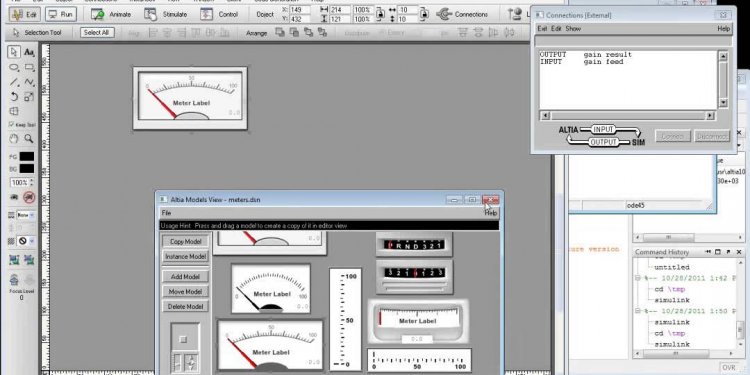Select the Aa text tool
750x375 pixels.
pos(29,52)
